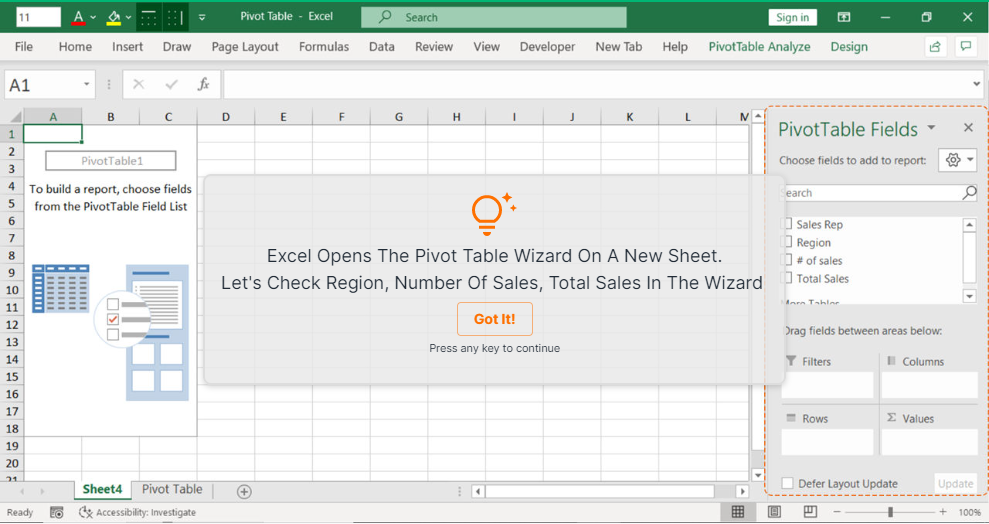Image resolution: width=989 pixels, height=524 pixels.
Task: Click the Name Box showing A1
Action: tap(42, 84)
